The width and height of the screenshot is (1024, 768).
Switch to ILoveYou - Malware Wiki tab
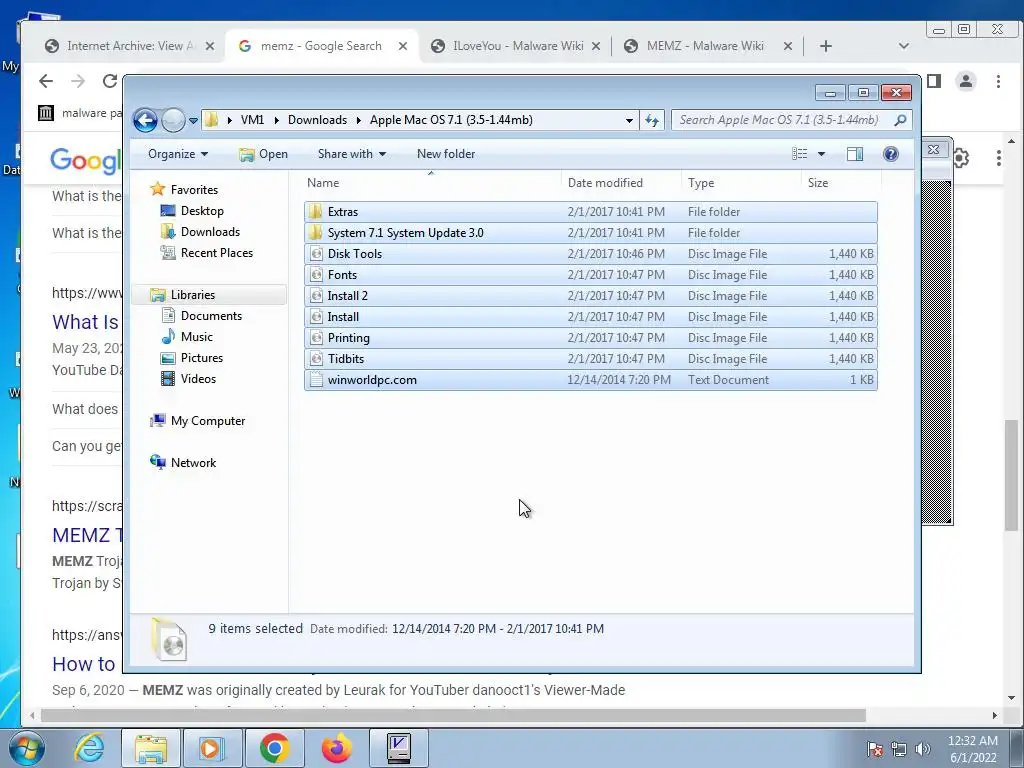(517, 46)
